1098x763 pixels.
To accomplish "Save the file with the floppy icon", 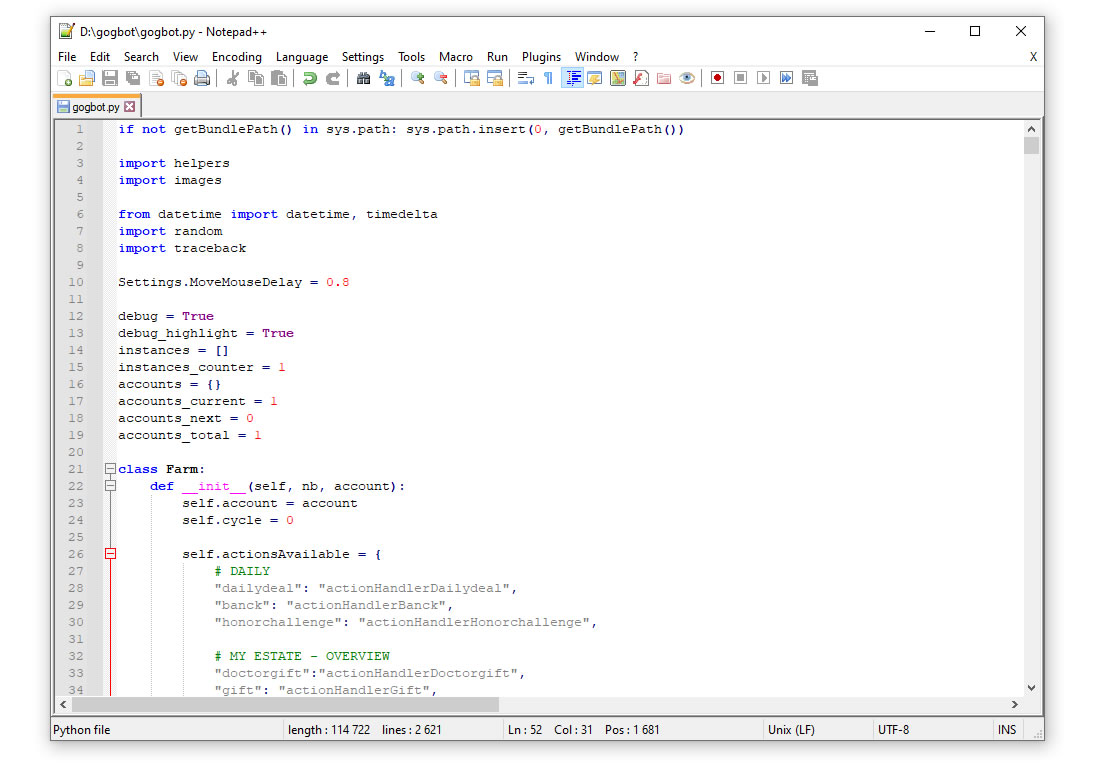I will (x=110, y=78).
